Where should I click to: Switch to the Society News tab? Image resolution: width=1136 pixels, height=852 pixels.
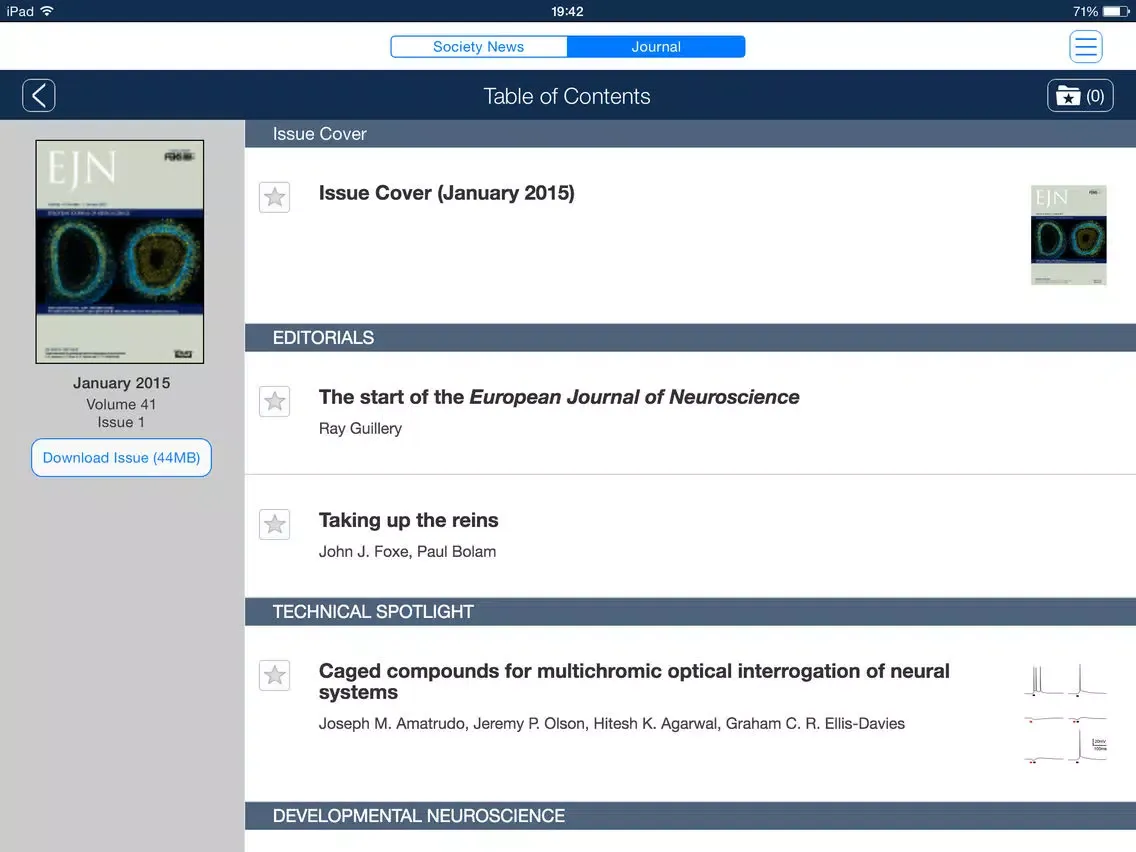479,46
